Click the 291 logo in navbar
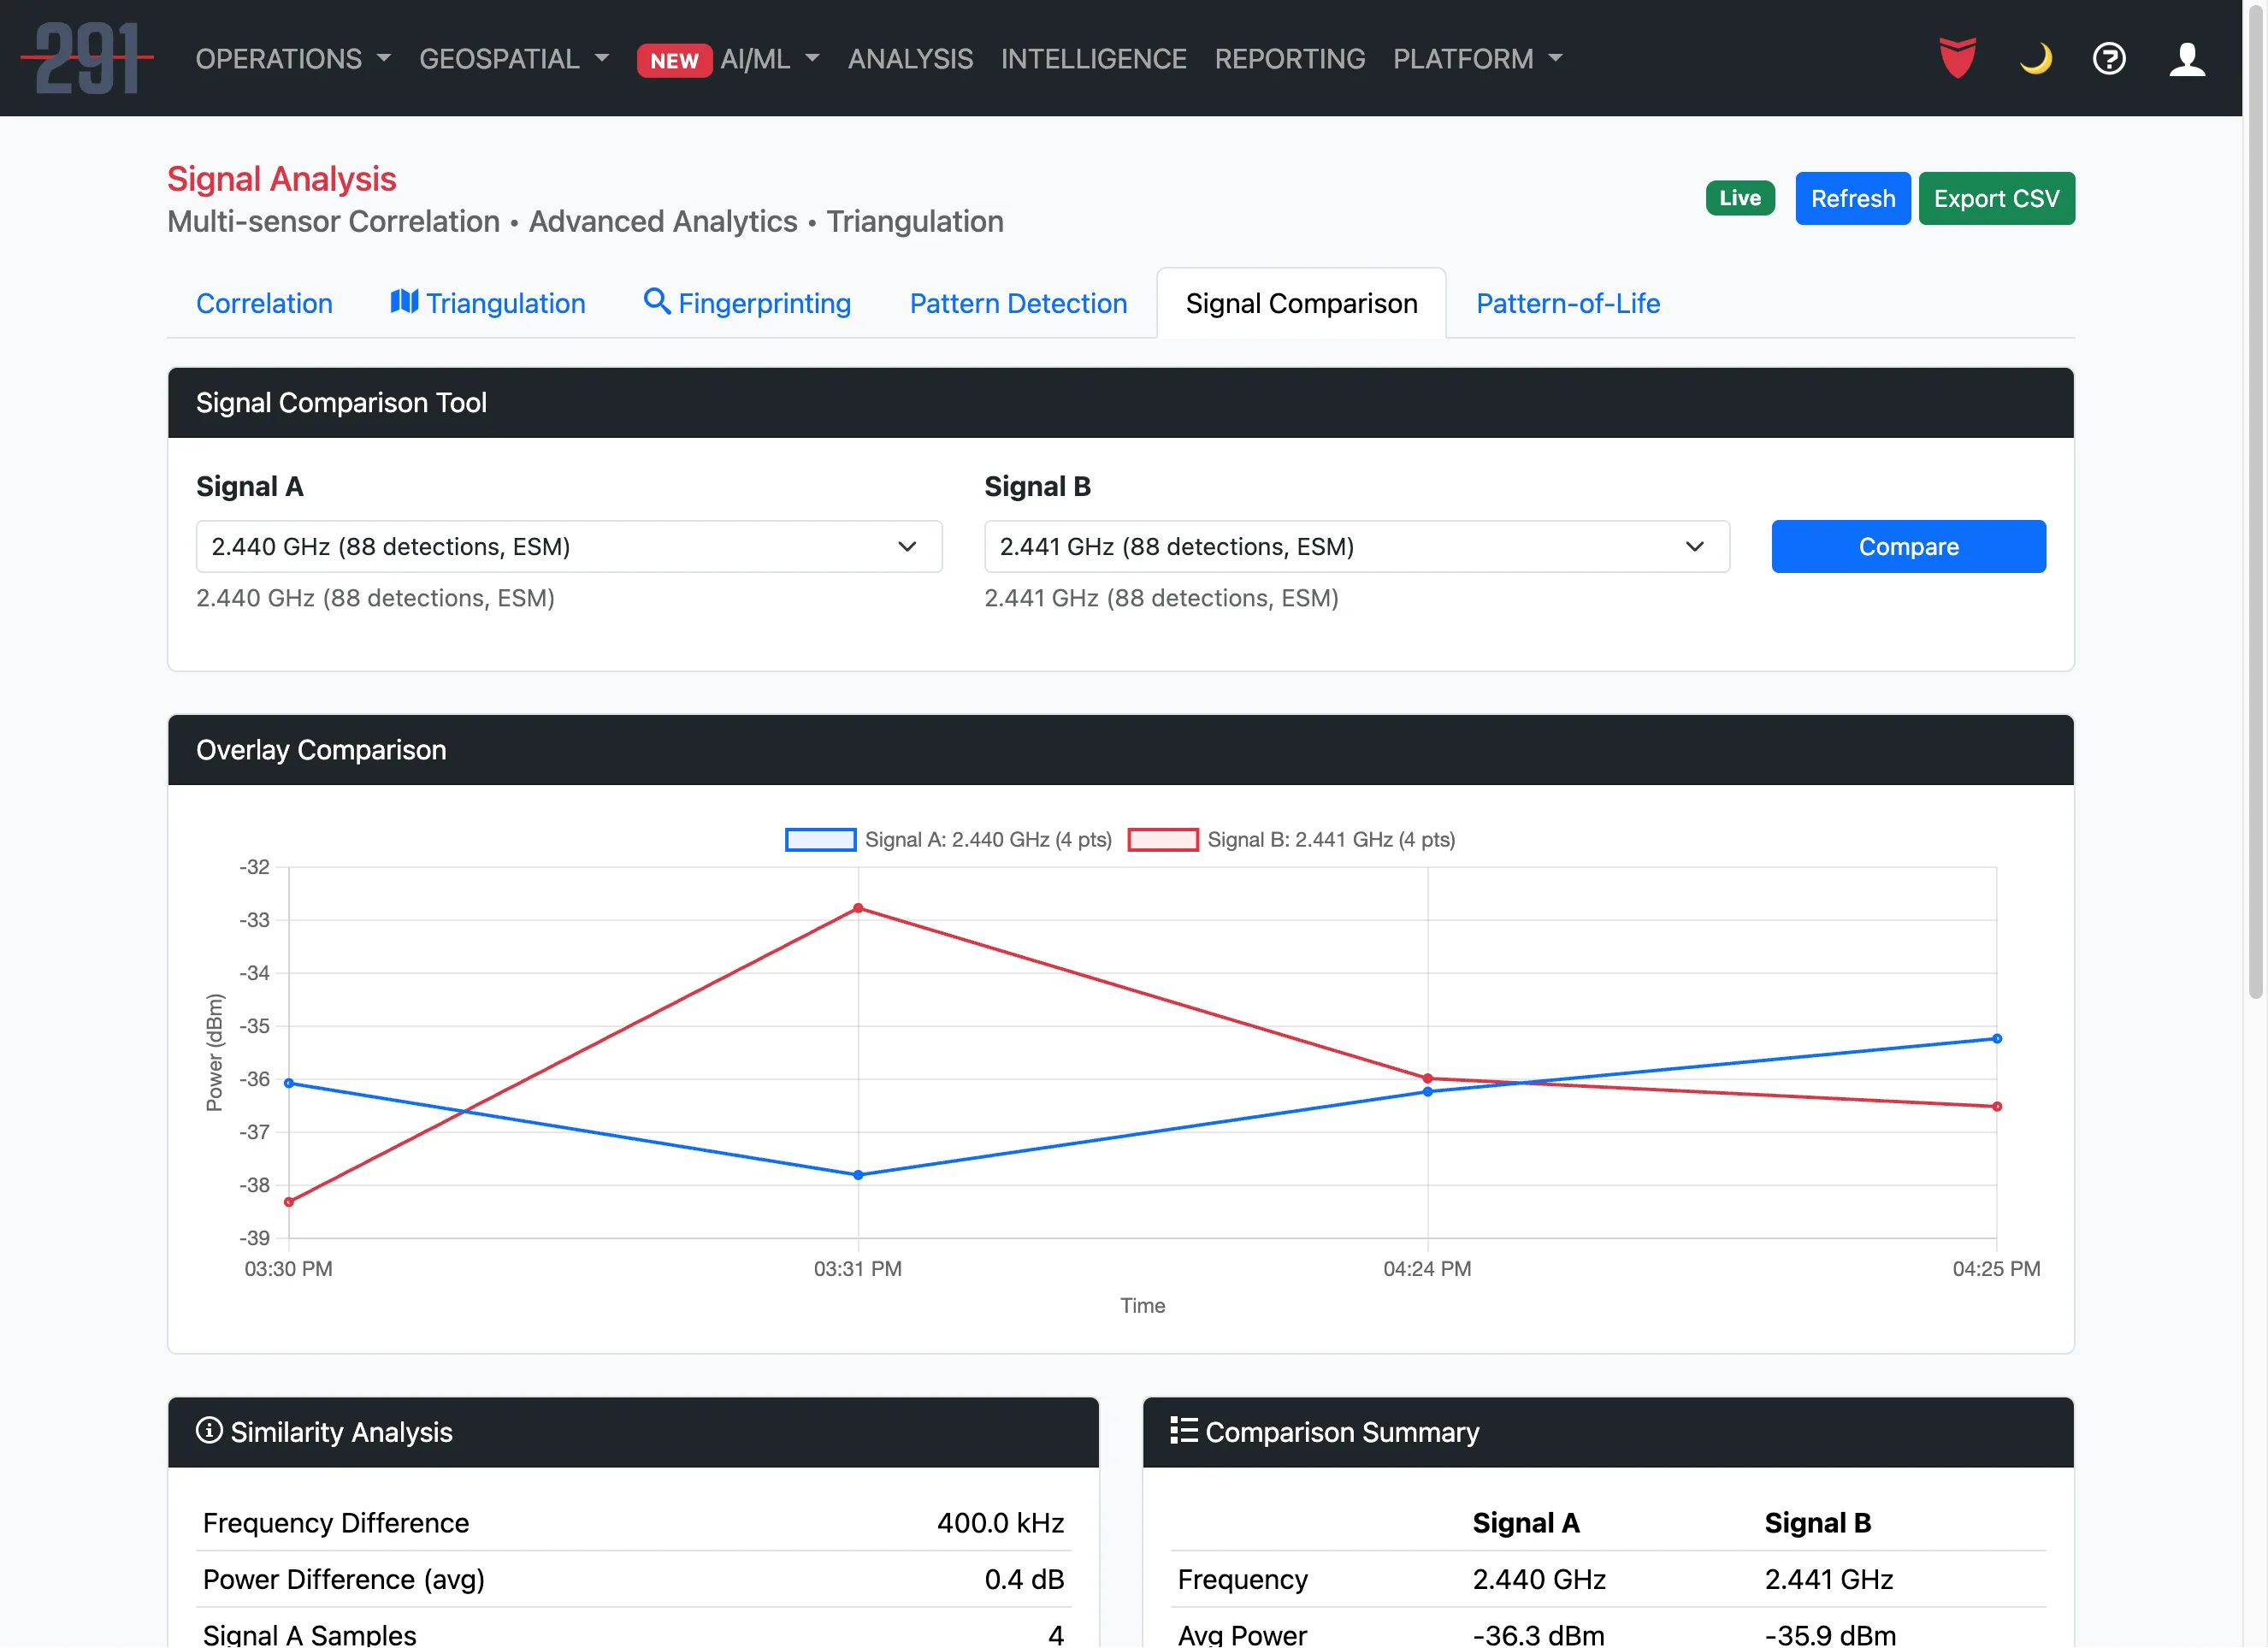2268x1648 pixels. [88, 58]
